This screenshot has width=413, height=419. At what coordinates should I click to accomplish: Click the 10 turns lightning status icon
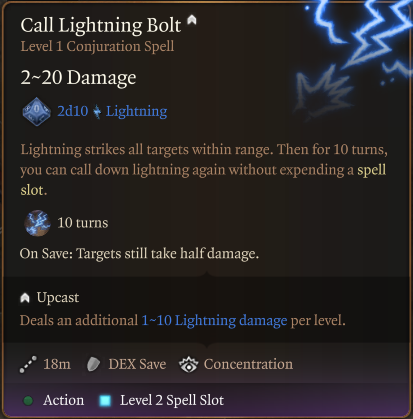37,223
